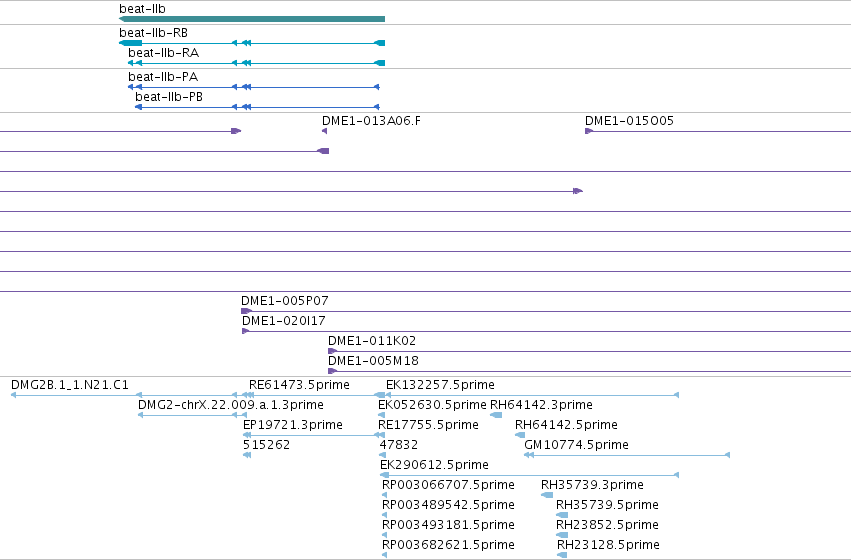Select the beat-IIb-RA transcript feature
Image resolution: width=851 pixels, height=560 pixels.
point(256,63)
